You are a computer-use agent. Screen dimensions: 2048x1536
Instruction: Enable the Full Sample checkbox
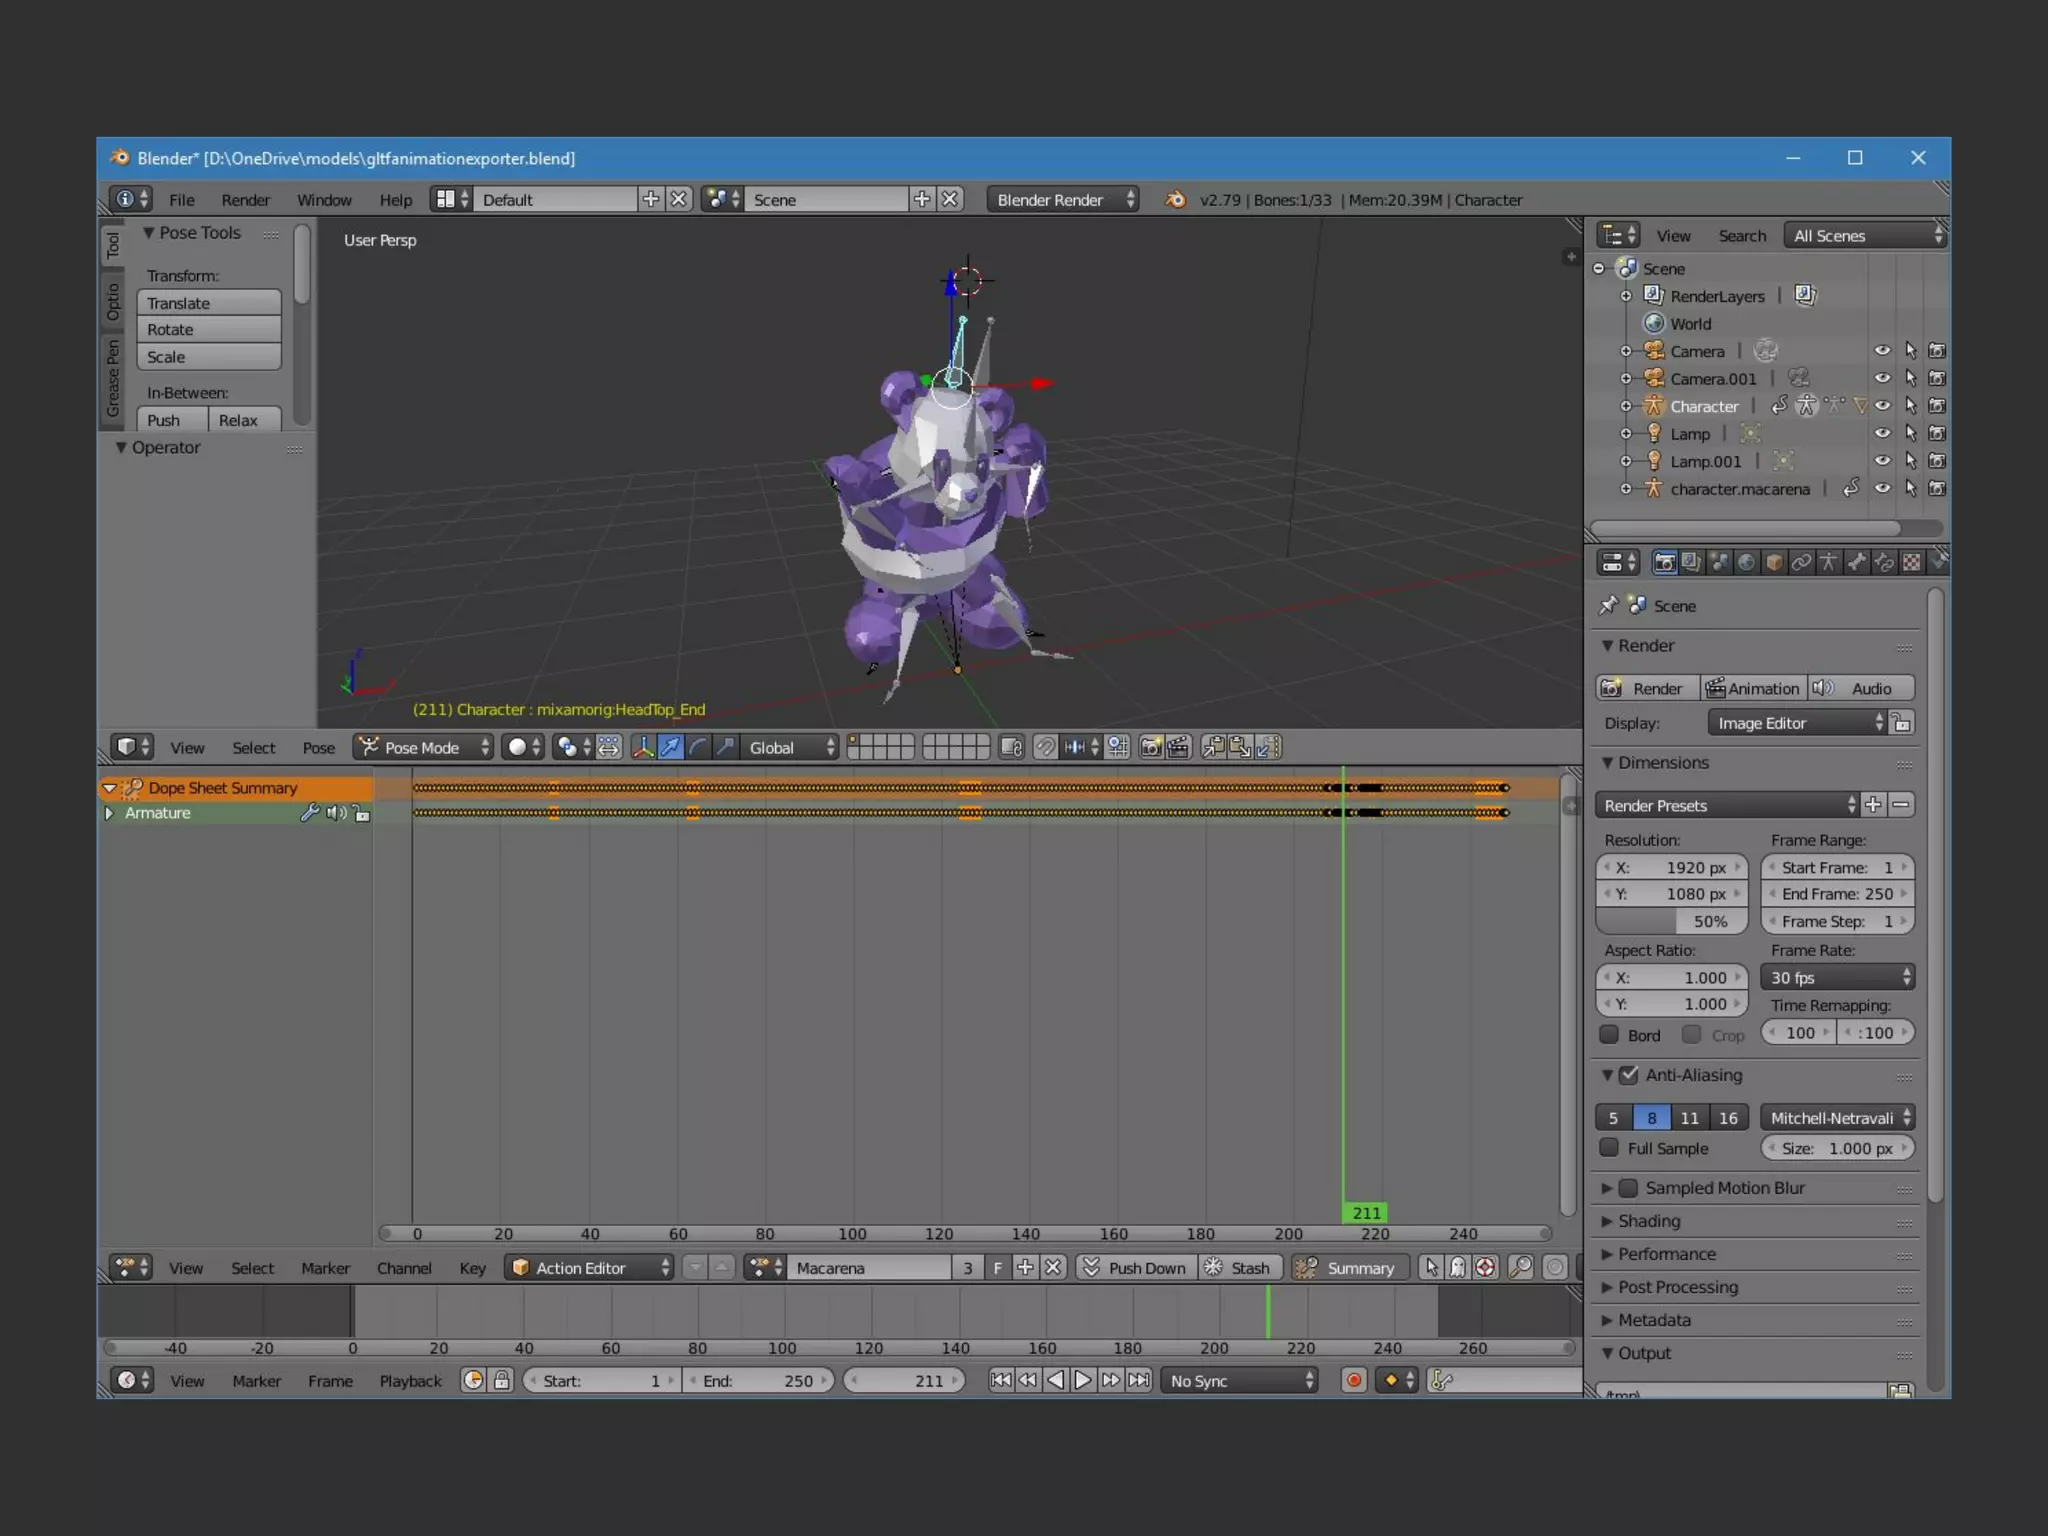coord(1609,1147)
